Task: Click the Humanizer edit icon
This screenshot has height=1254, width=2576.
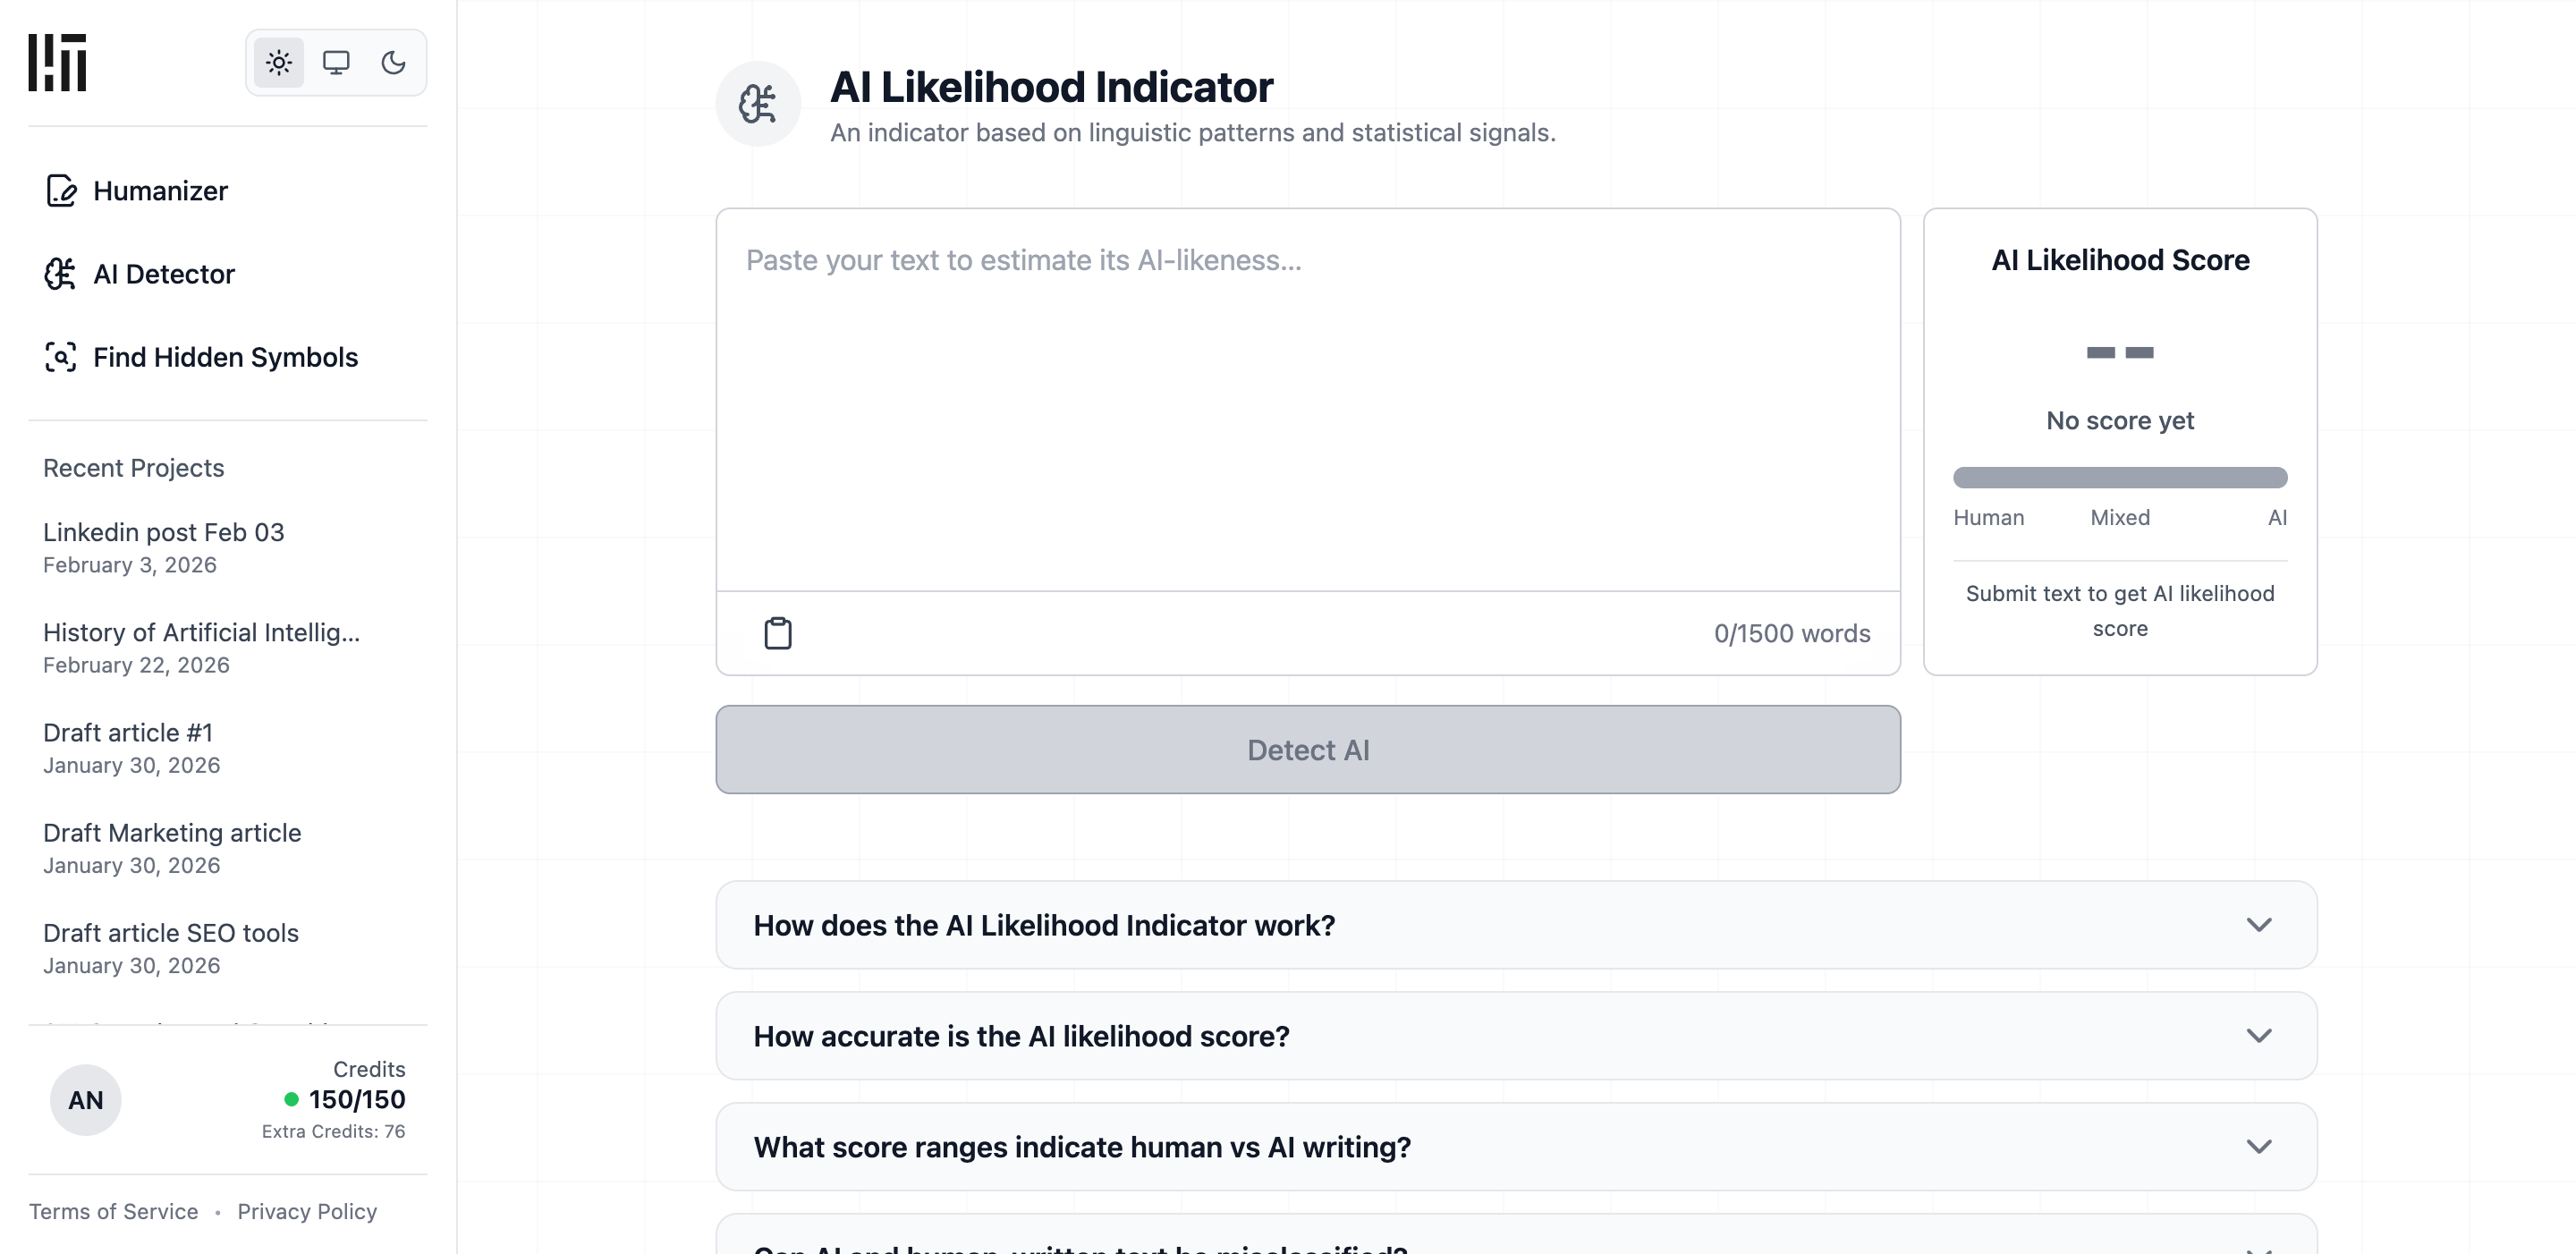Action: (61, 190)
